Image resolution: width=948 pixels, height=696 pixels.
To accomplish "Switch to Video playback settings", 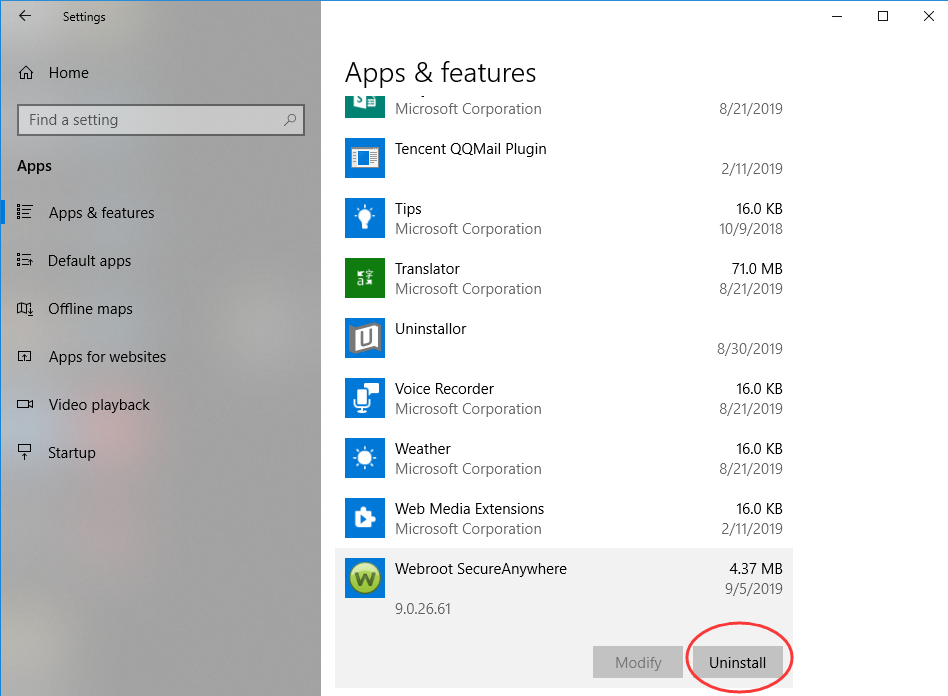I will [x=99, y=405].
